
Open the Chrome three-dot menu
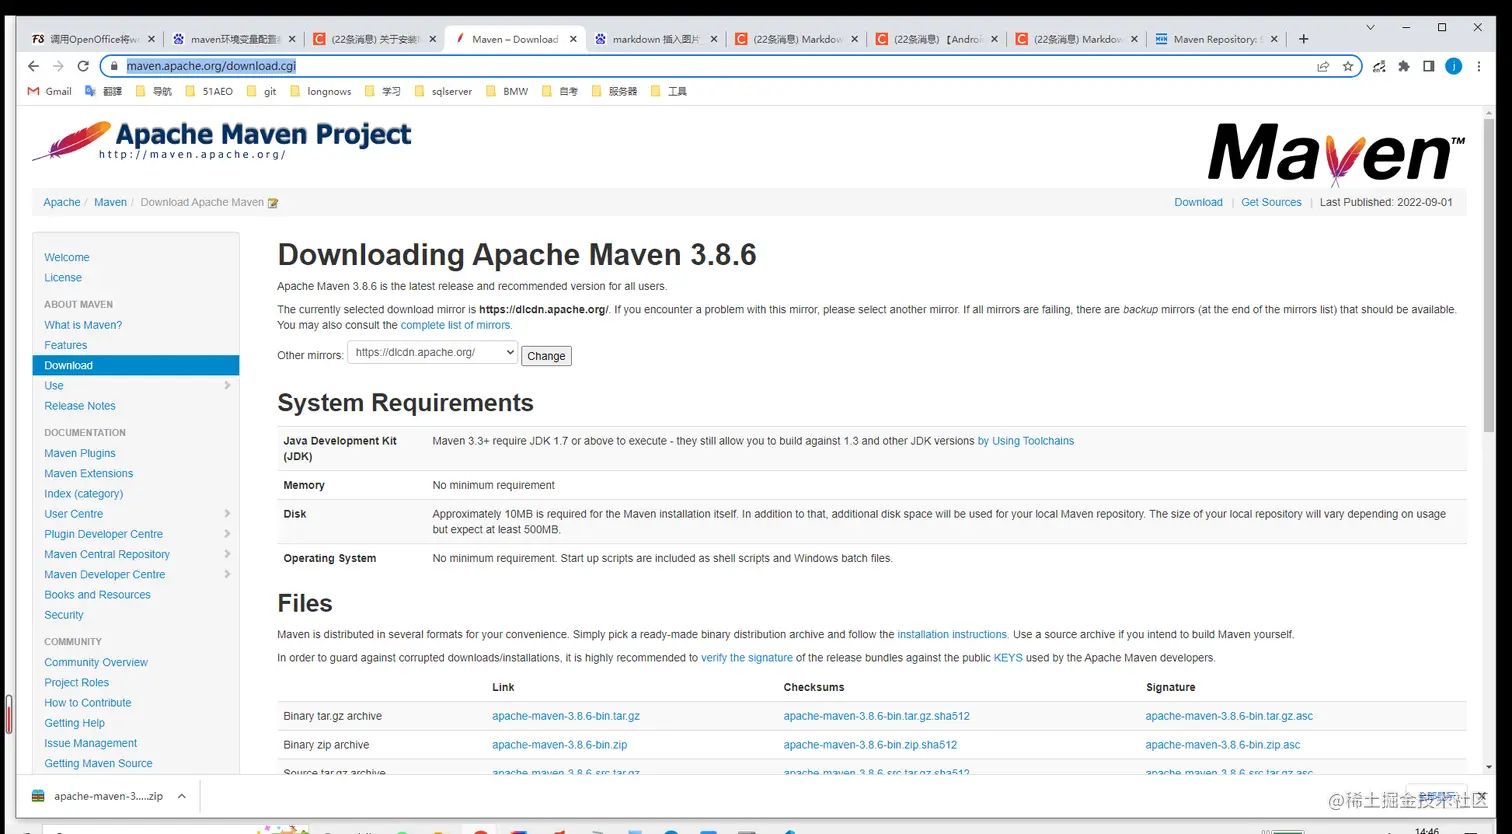1479,66
